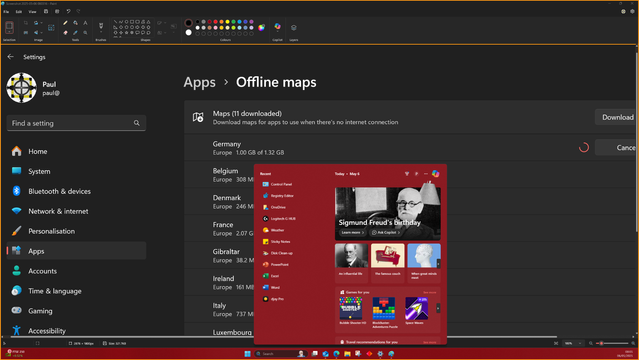Select the Pencil tool
The image size is (639, 360).
click(x=65, y=23)
